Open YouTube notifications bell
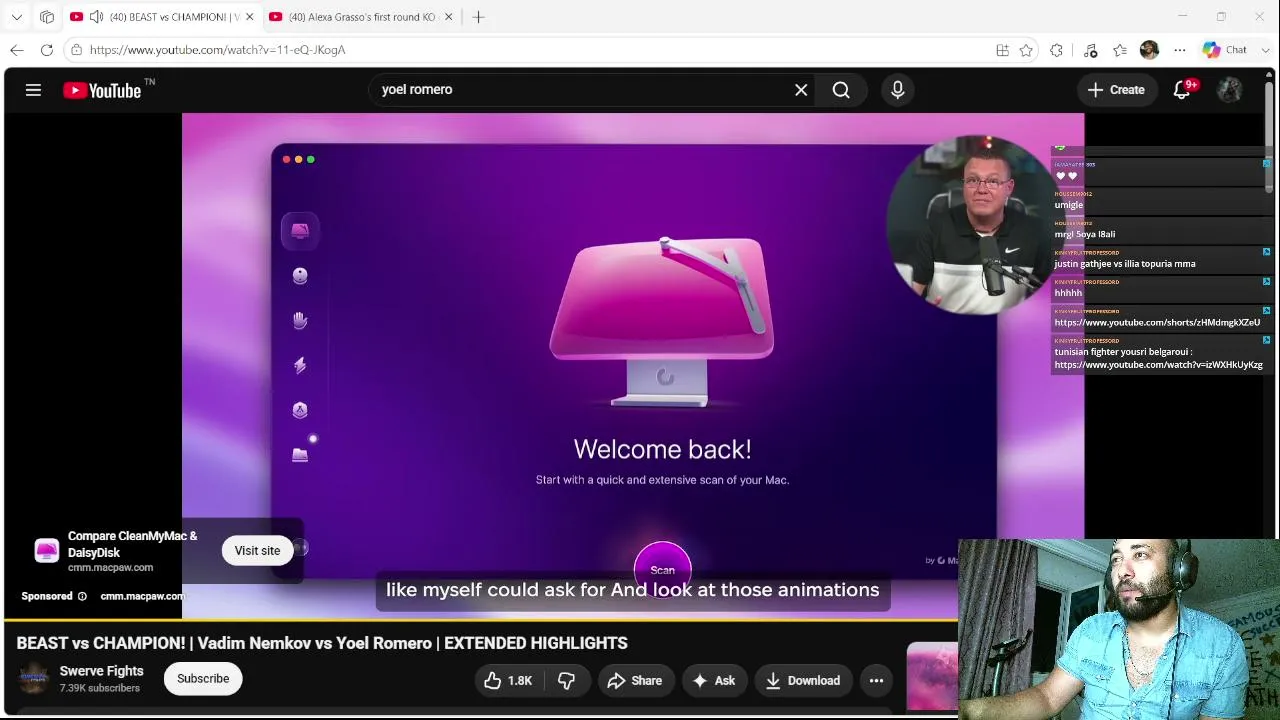This screenshot has height=720, width=1280. [x=1182, y=90]
